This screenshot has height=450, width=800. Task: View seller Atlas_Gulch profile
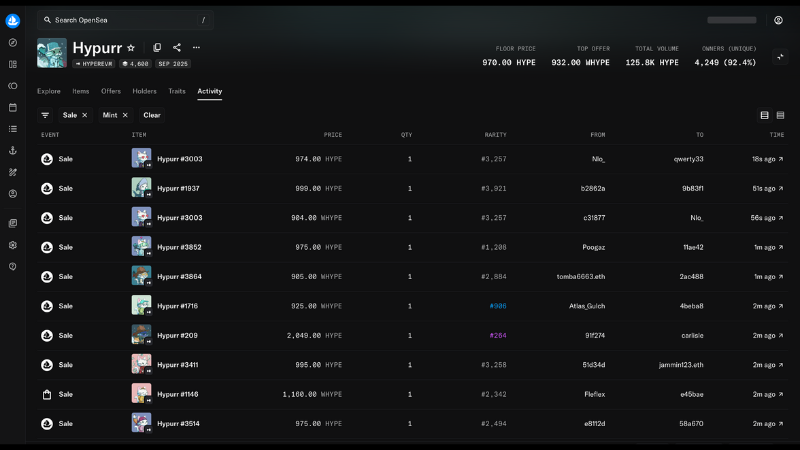coord(587,306)
